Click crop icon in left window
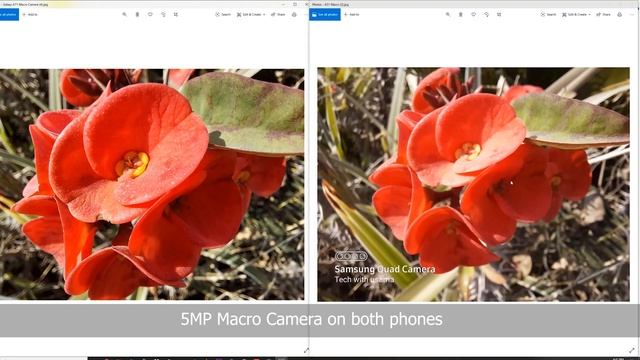 [176, 14]
